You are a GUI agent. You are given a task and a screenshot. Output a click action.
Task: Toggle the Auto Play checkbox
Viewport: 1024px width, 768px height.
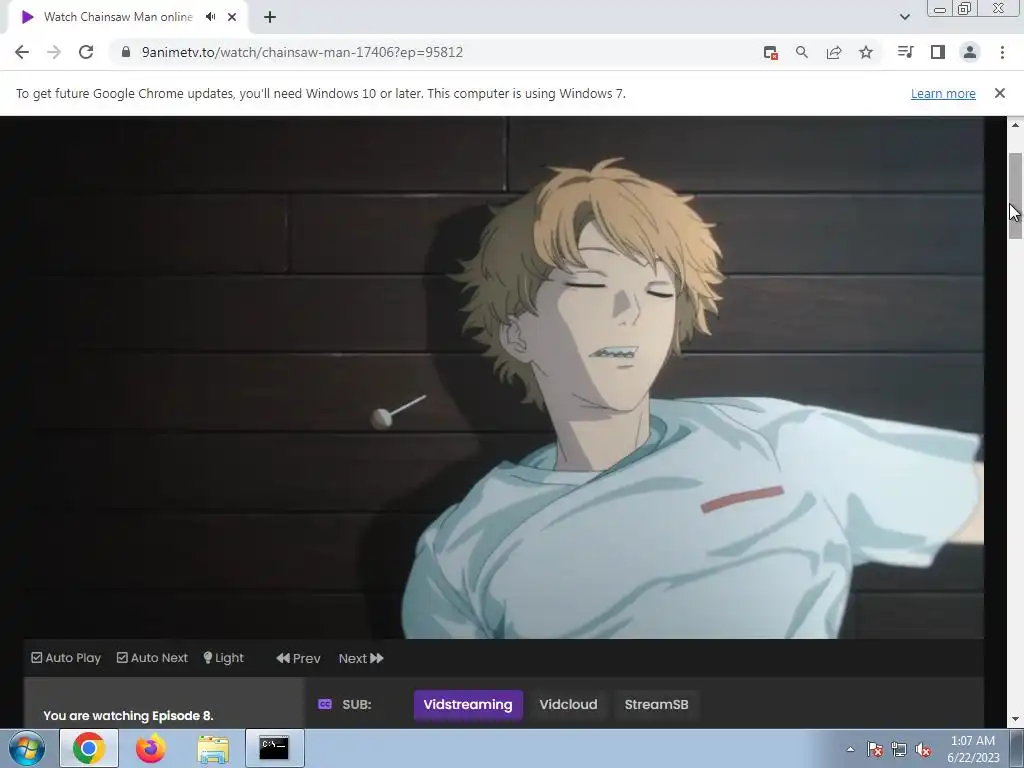point(66,658)
